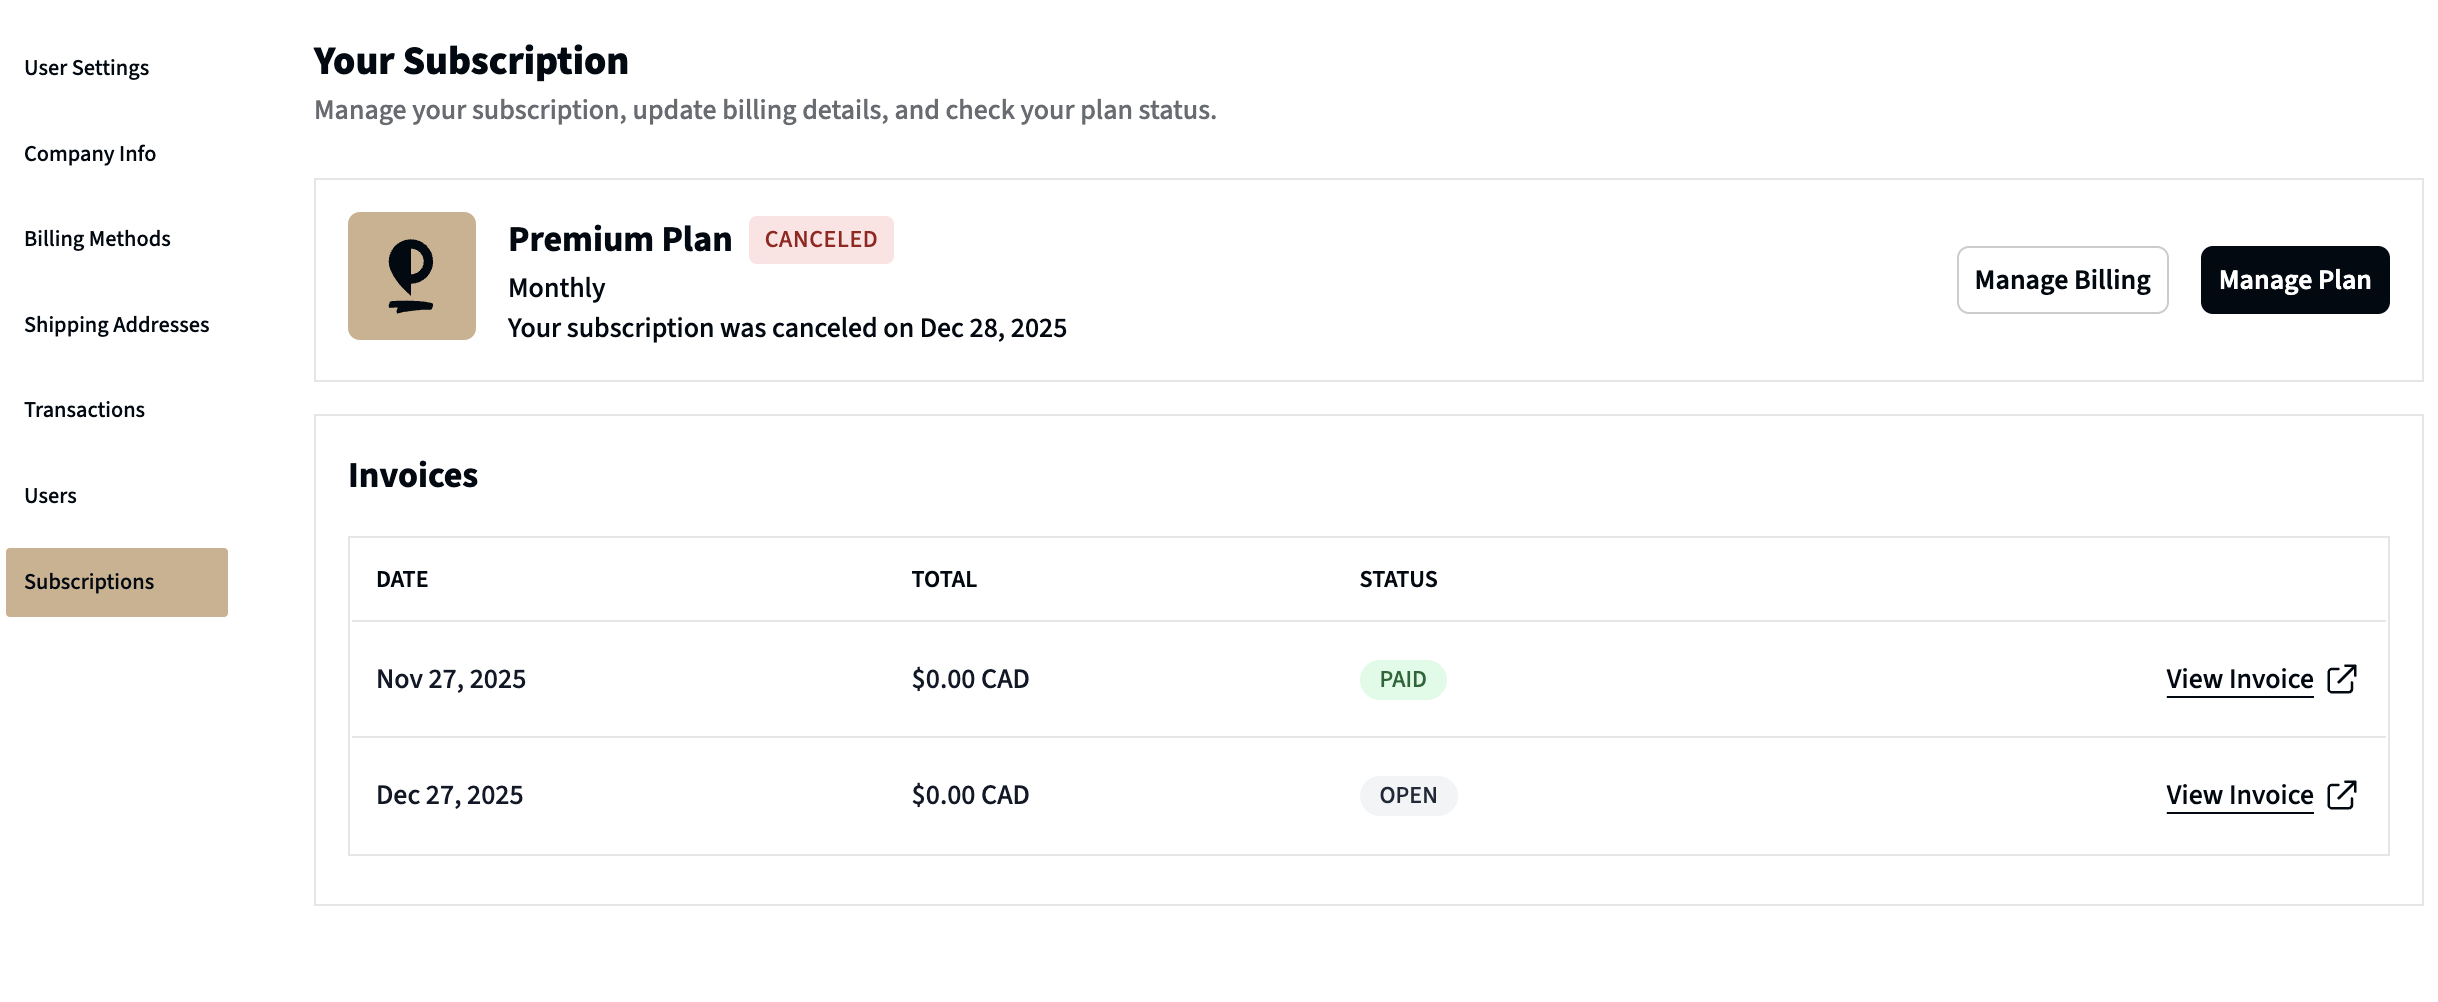Screen dimensions: 2438x1002
Task: Select the highlighted Subscriptions tab
Action: click(x=117, y=582)
